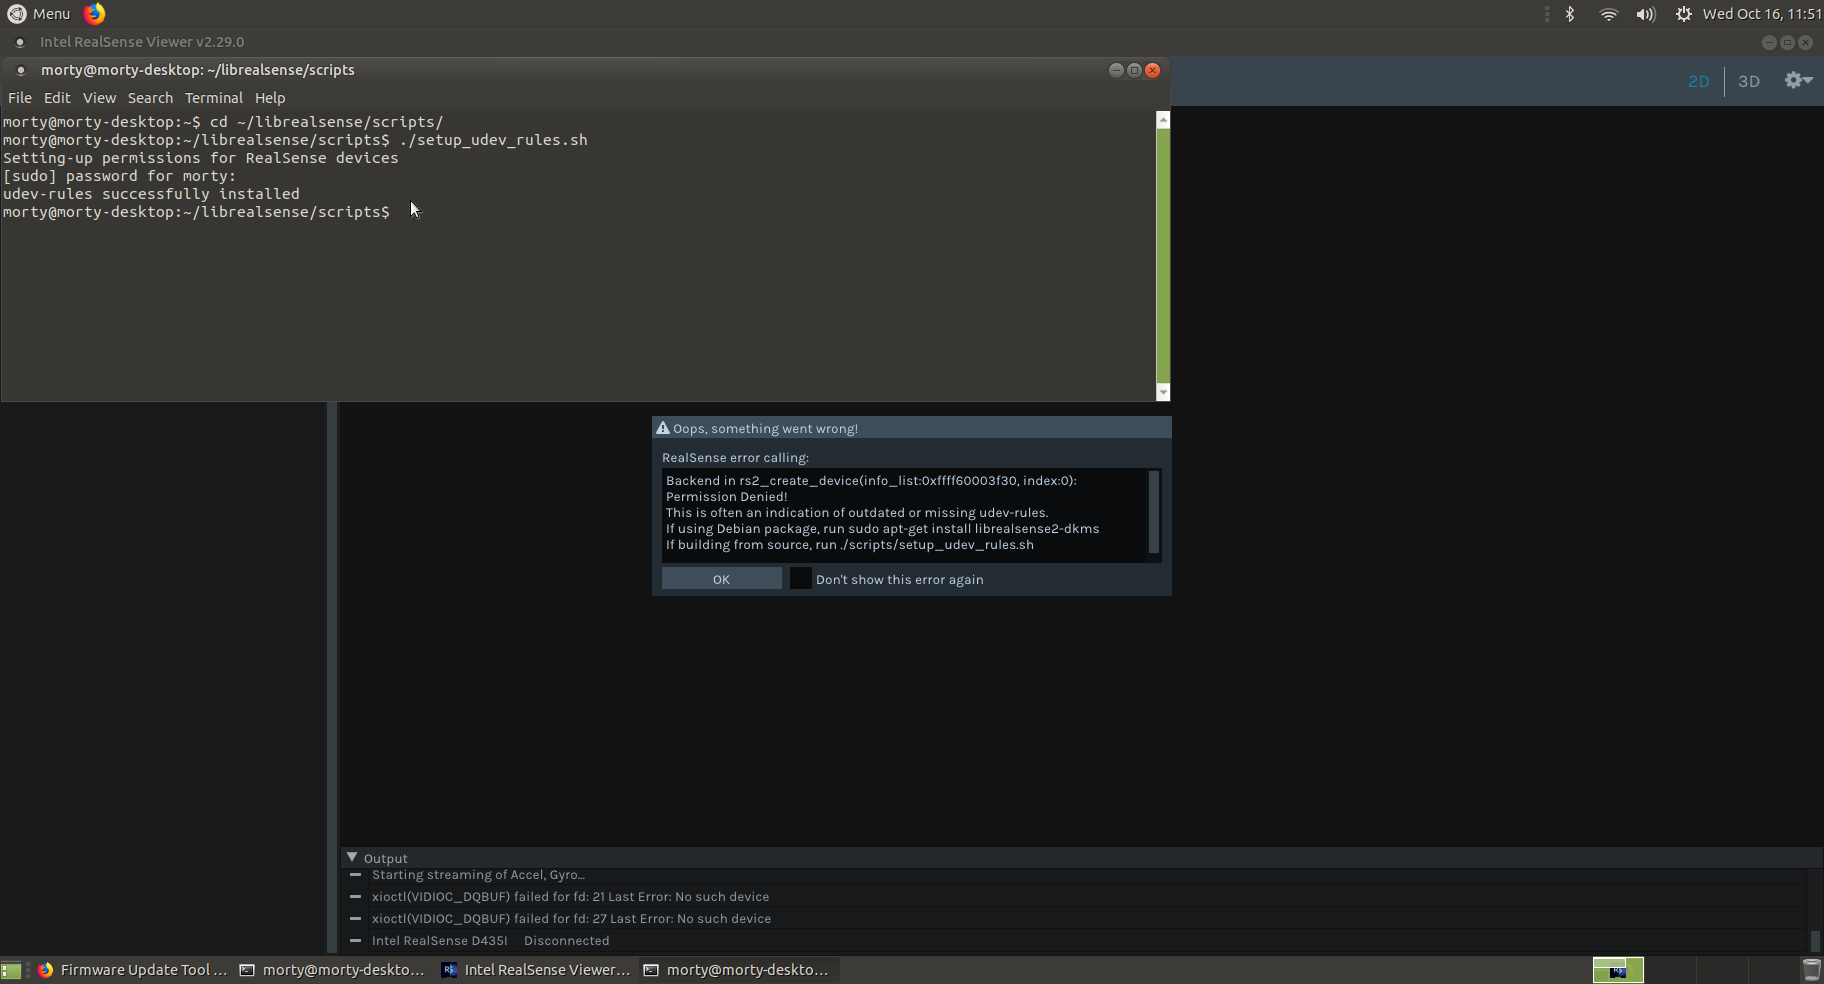Select the Intel RealSense Viewer taskbar entry
Image resolution: width=1824 pixels, height=984 pixels.
click(536, 969)
